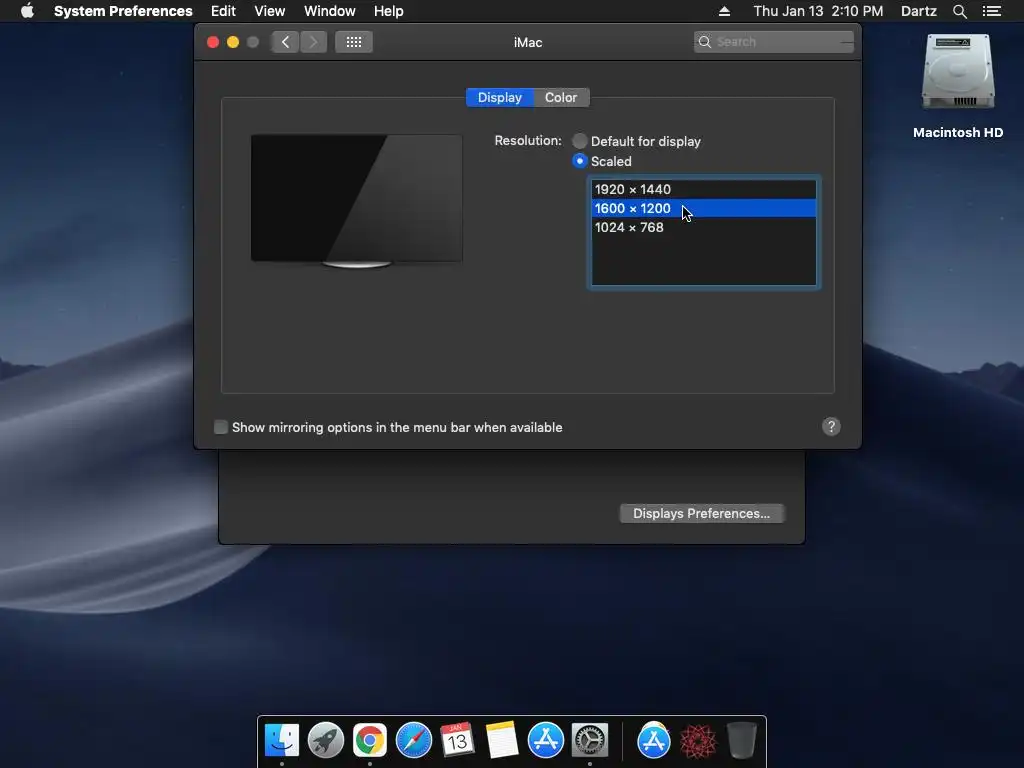Select the Scaled radio button
The height and width of the screenshot is (768, 1024).
(579, 161)
